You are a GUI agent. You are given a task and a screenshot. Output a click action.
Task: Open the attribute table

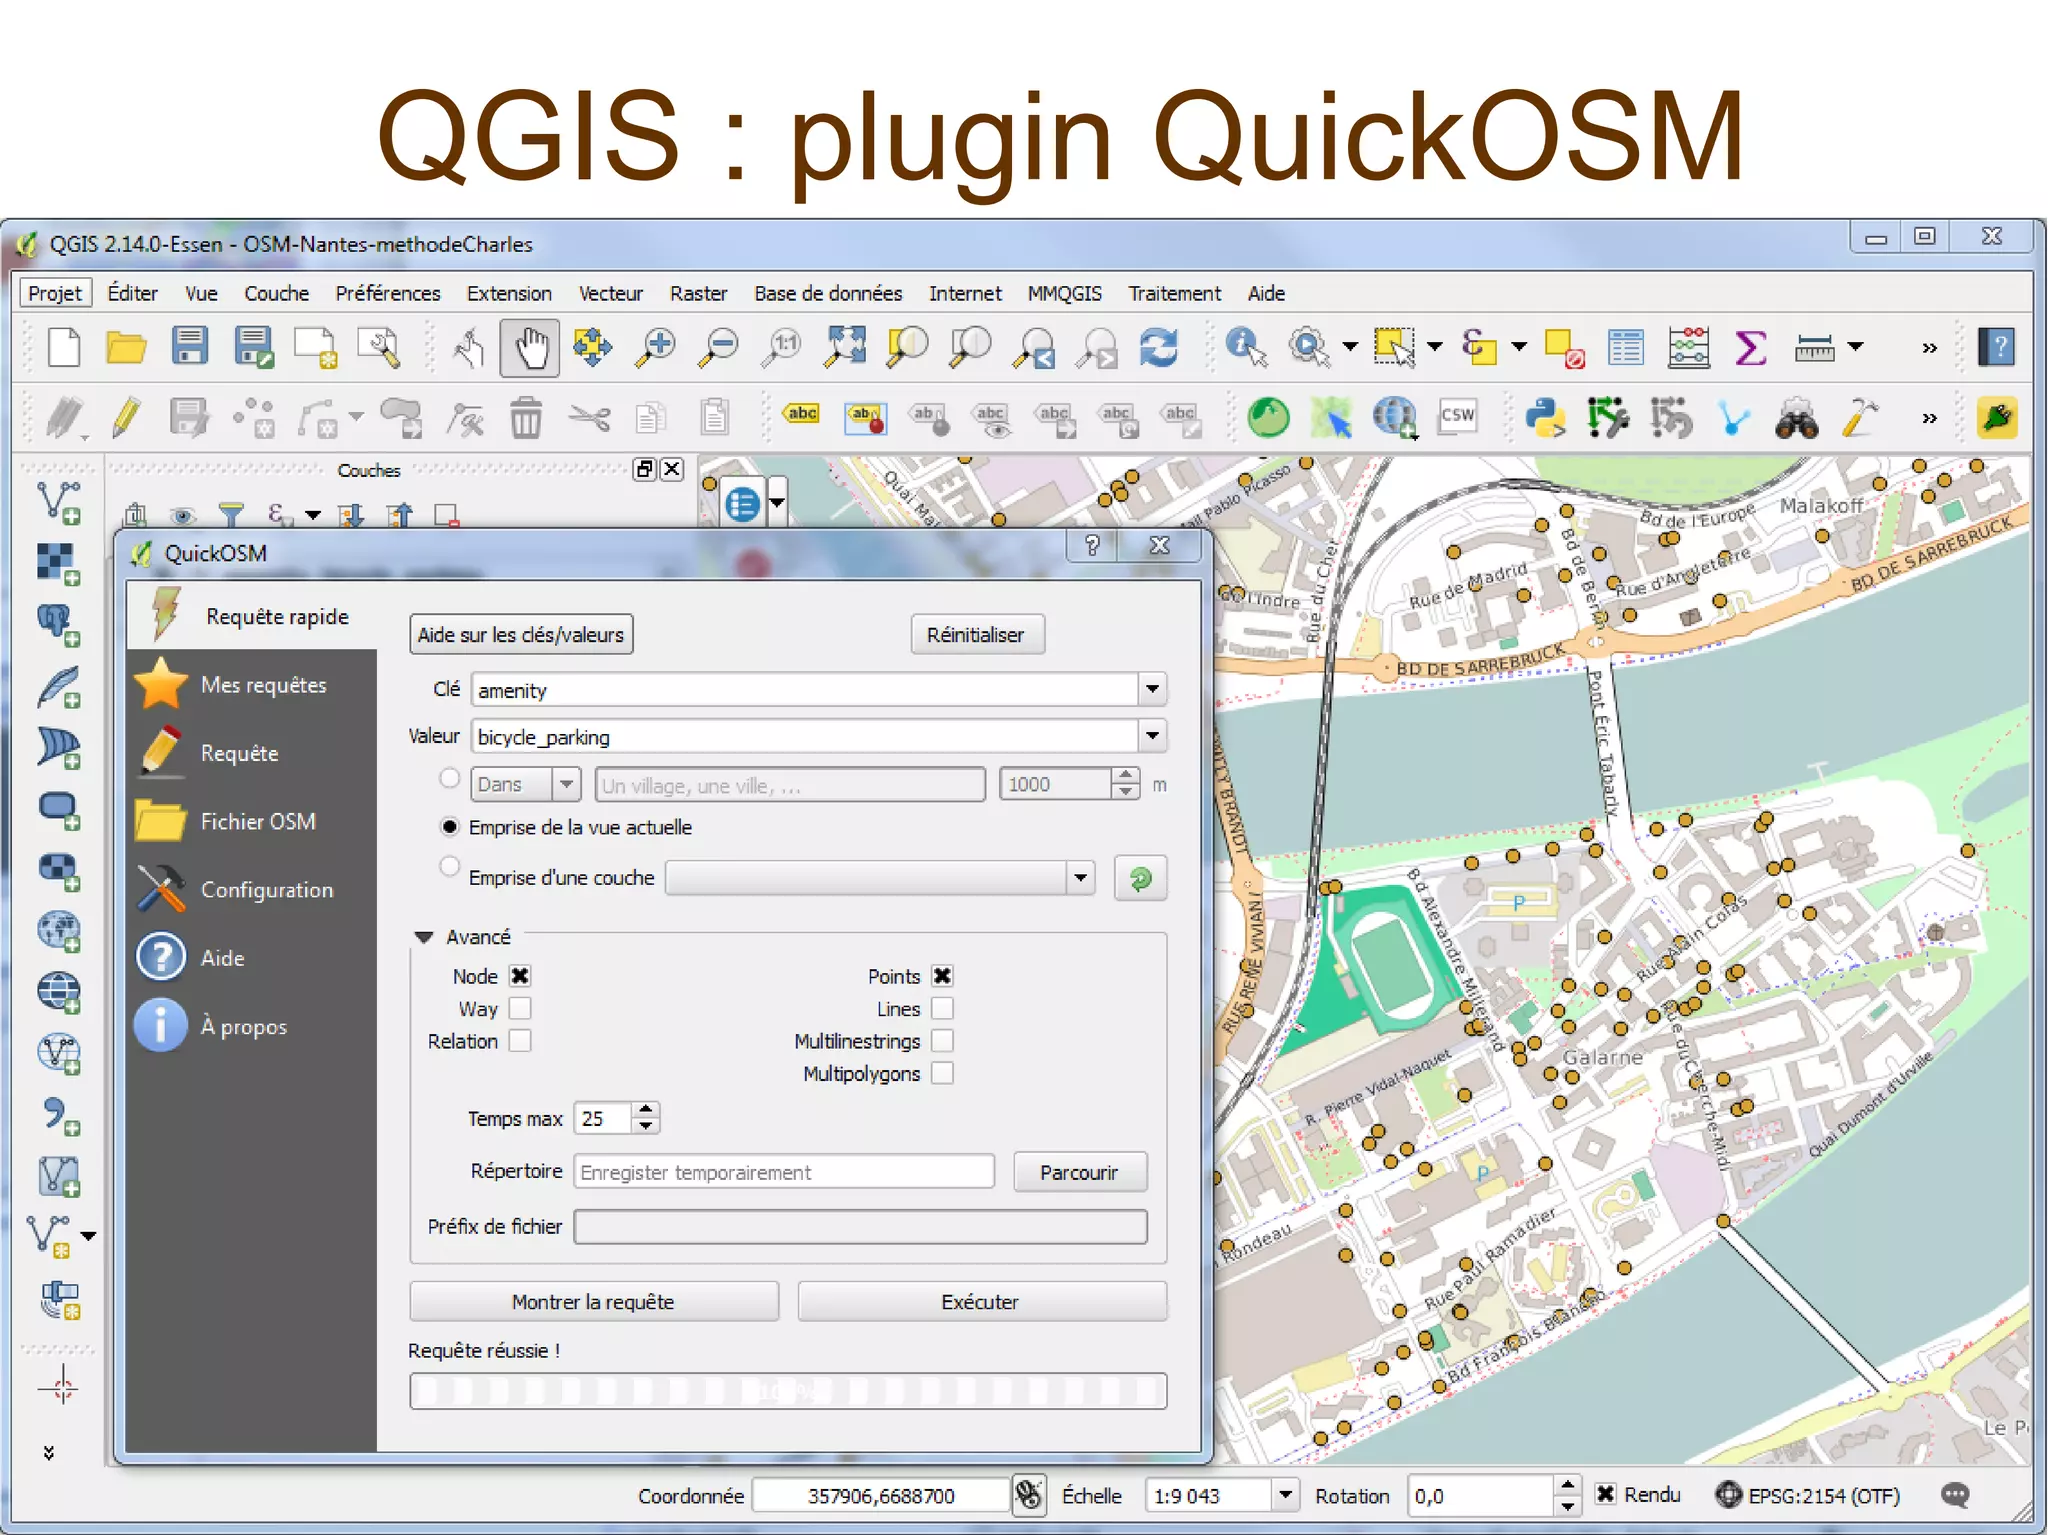pyautogui.click(x=1626, y=348)
